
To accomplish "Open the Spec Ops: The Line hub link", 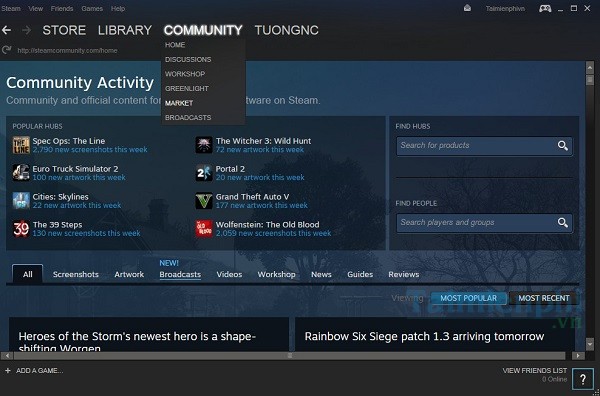I will 68,141.
